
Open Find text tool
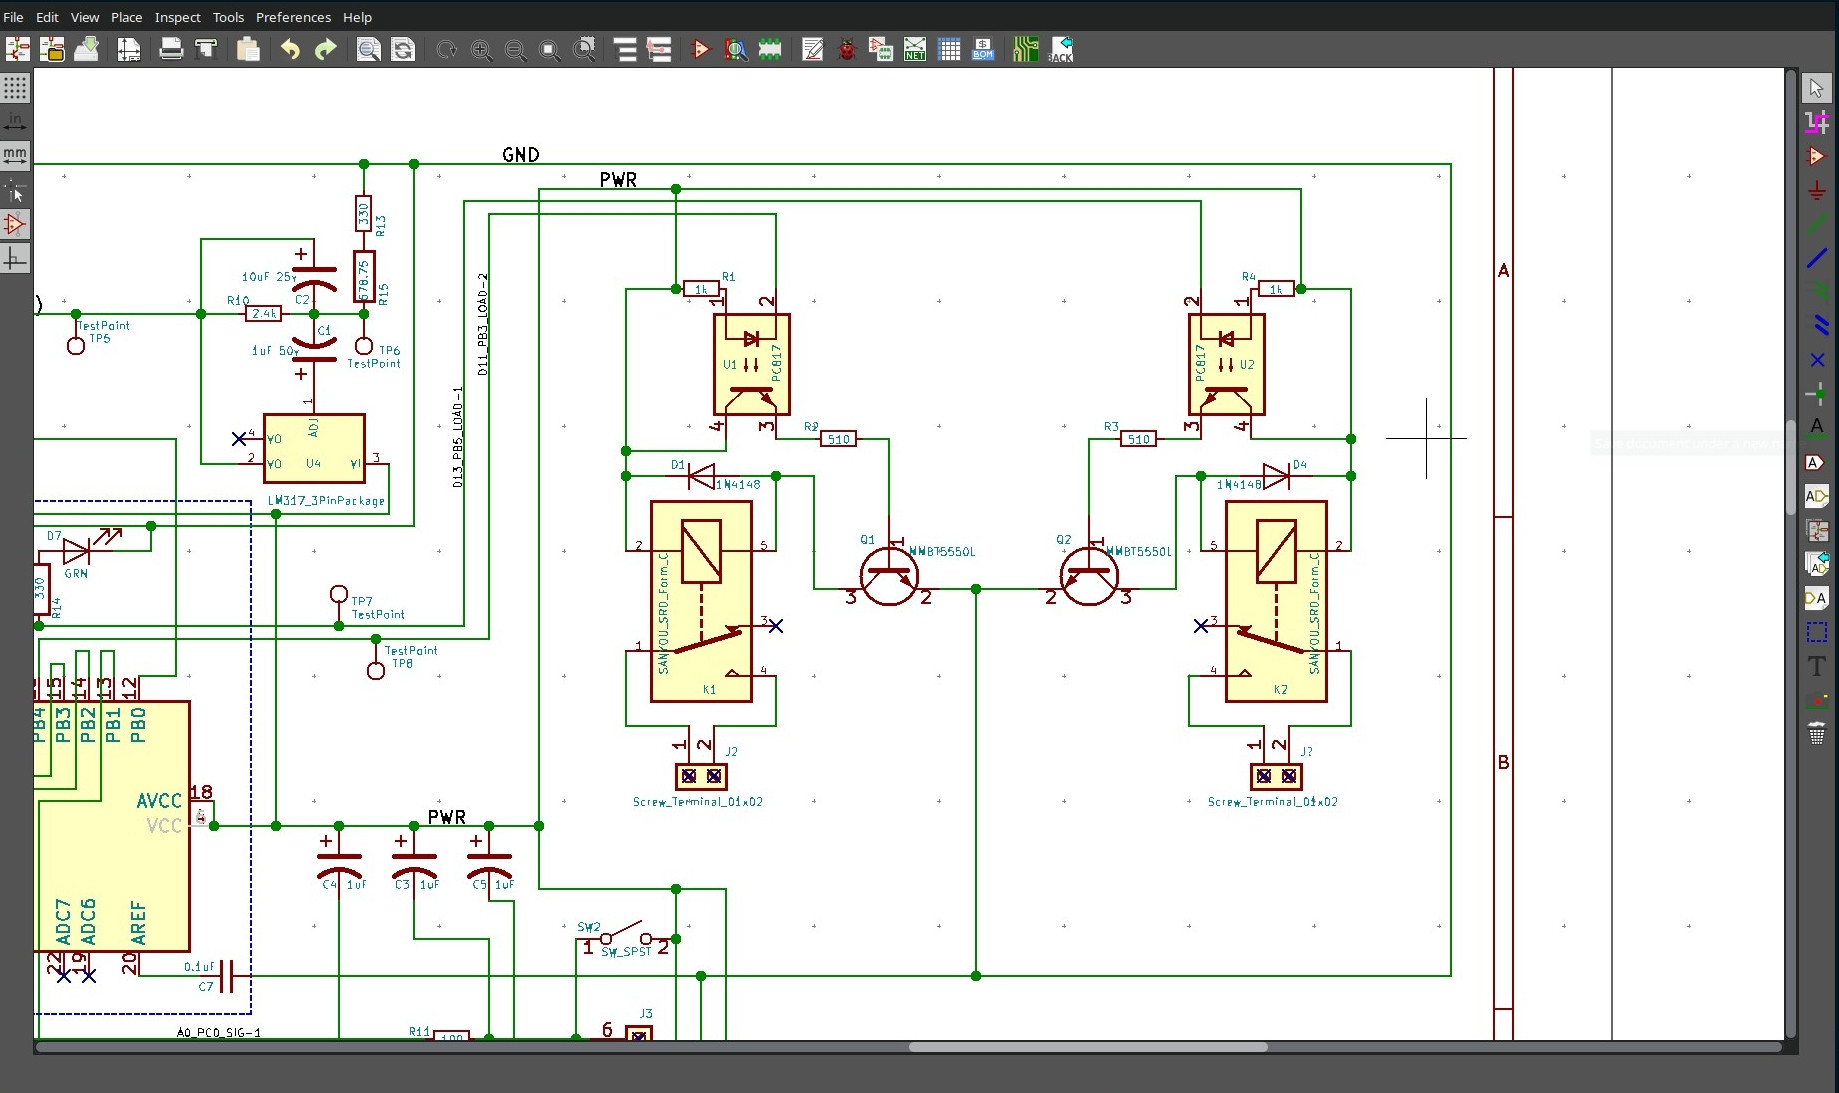pos(368,49)
